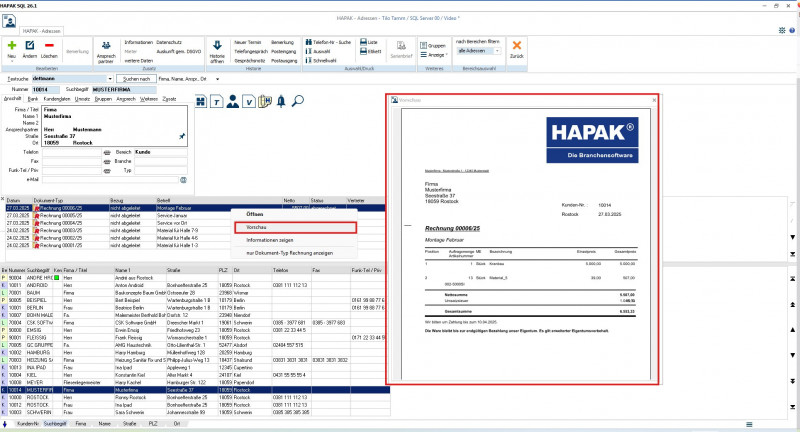The height and width of the screenshot is (432, 800).
Task: Choose 'Informationen zeigen' in context menu
Action: [269, 240]
